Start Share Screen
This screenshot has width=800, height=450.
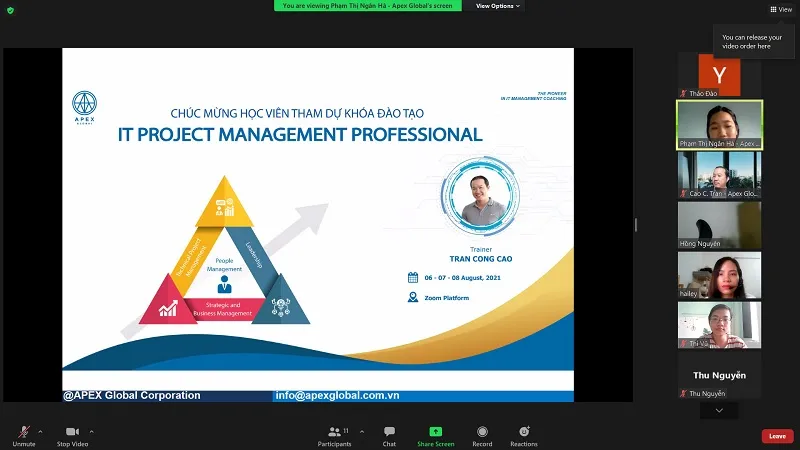tap(436, 436)
